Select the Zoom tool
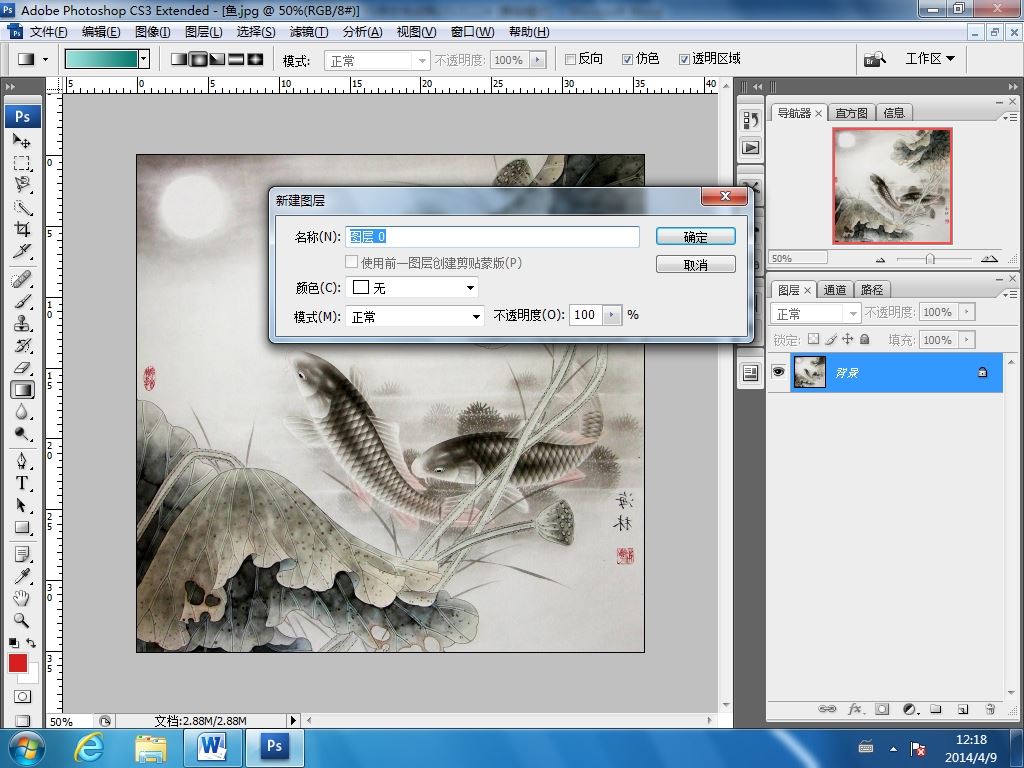 (22, 620)
